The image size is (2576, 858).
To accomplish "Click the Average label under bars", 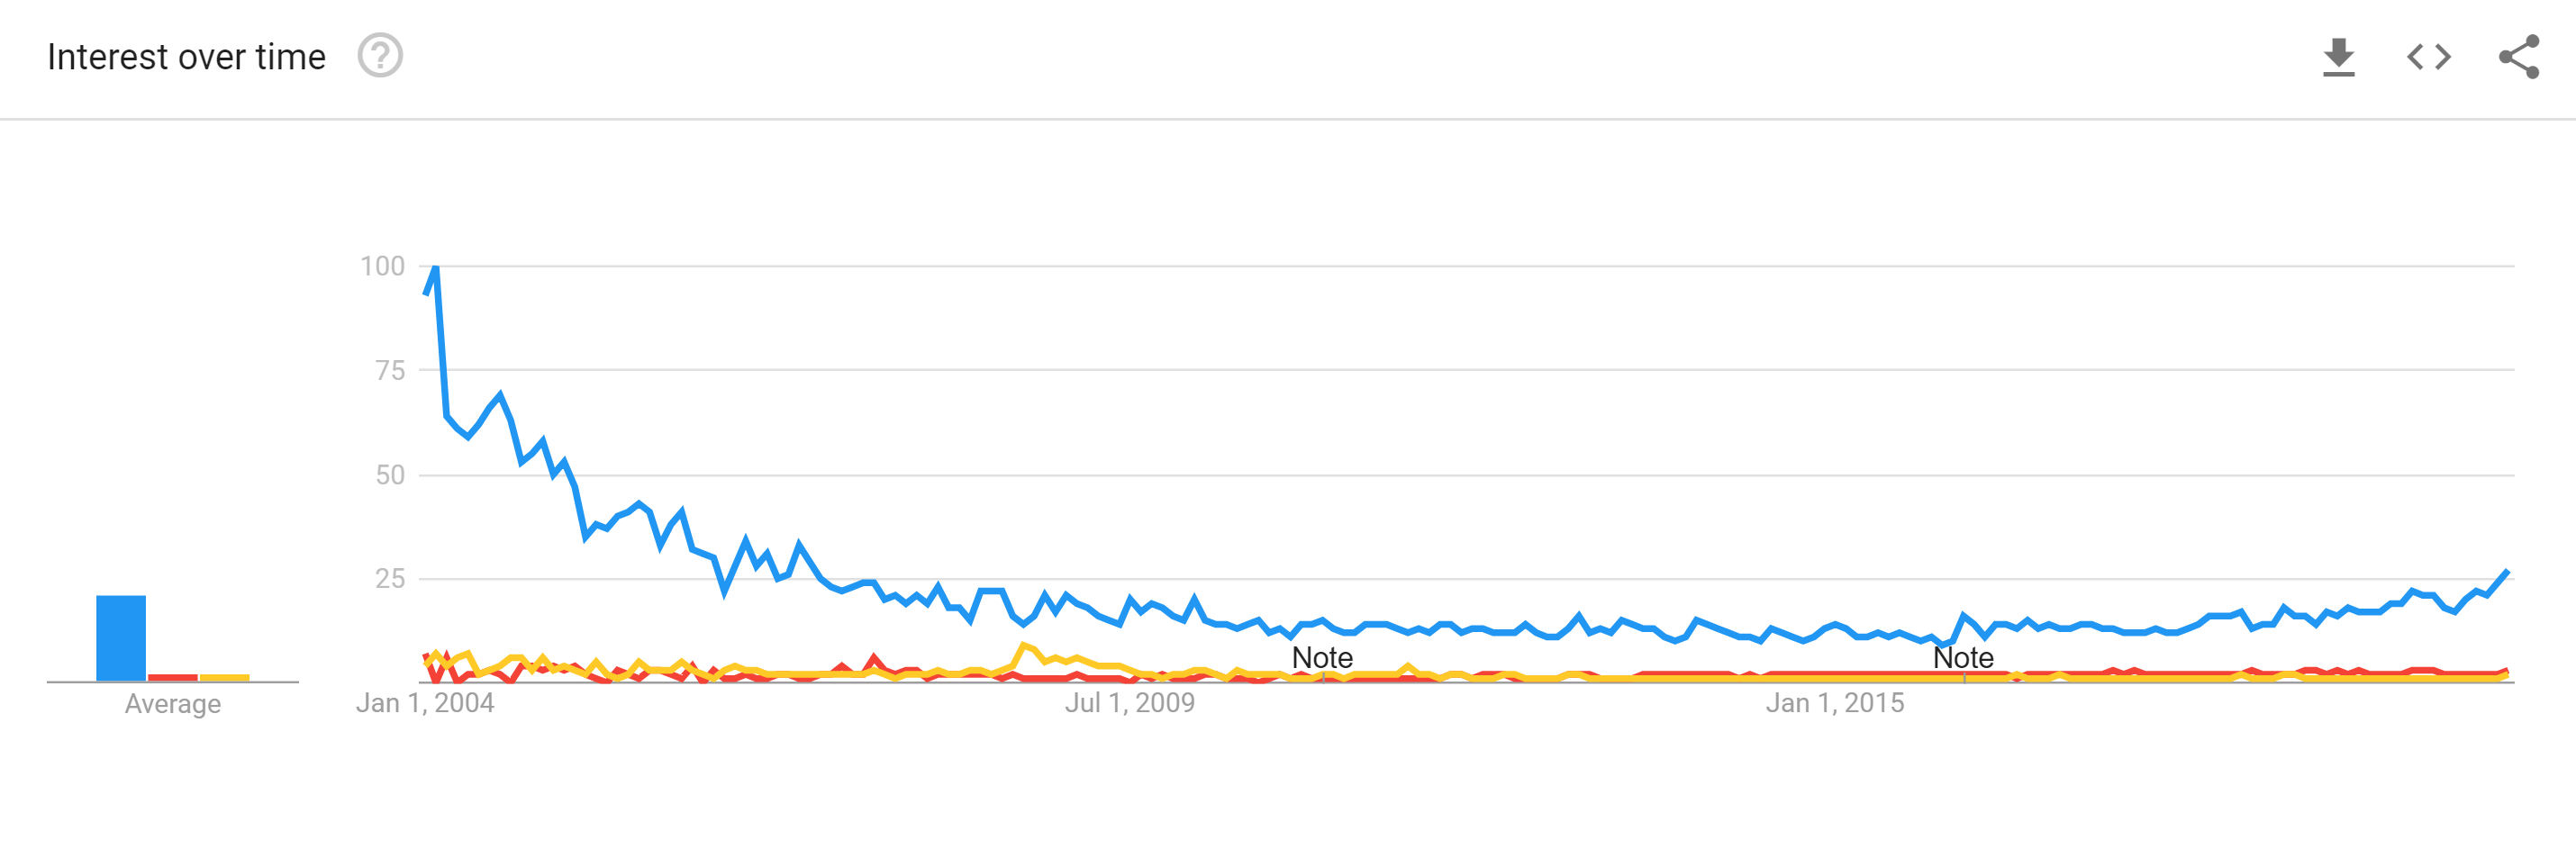I will (173, 704).
